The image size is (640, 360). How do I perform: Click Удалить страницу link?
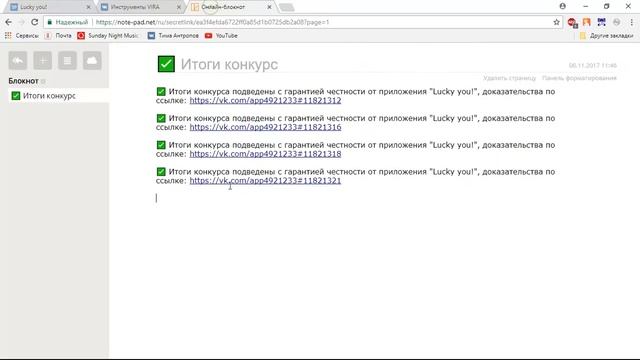click(509, 78)
